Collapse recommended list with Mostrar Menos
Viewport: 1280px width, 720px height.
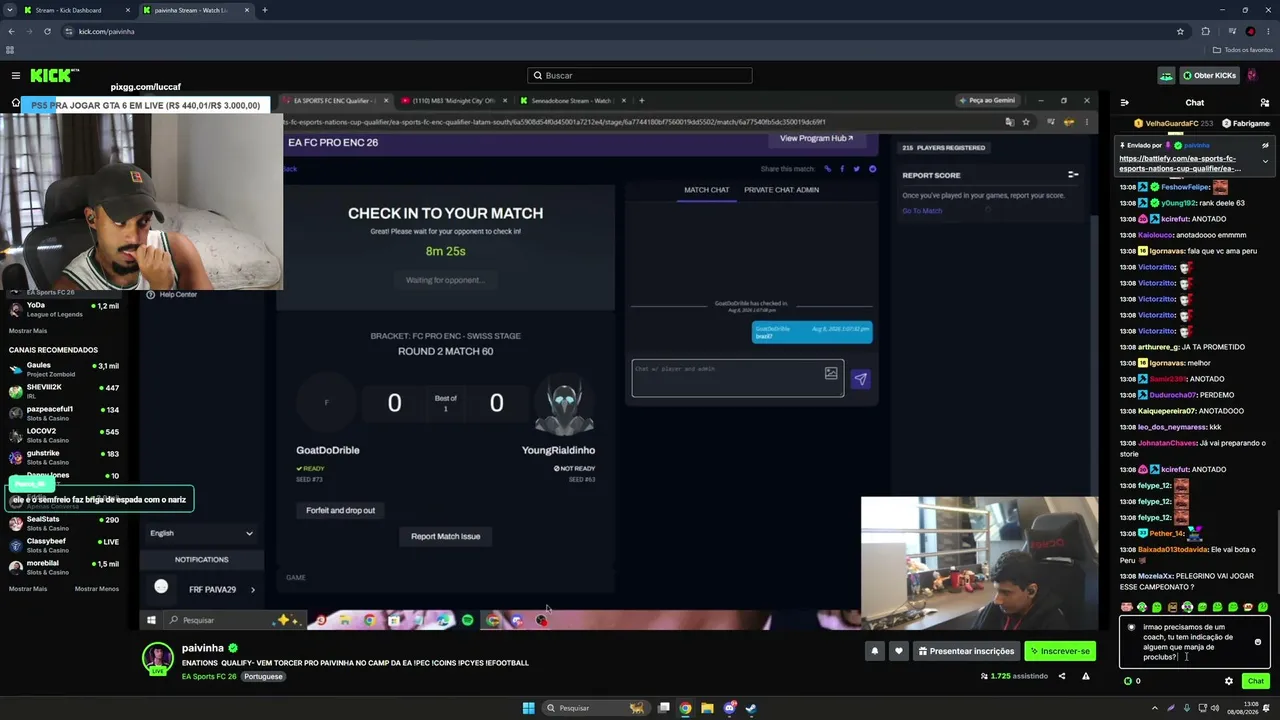pos(97,589)
